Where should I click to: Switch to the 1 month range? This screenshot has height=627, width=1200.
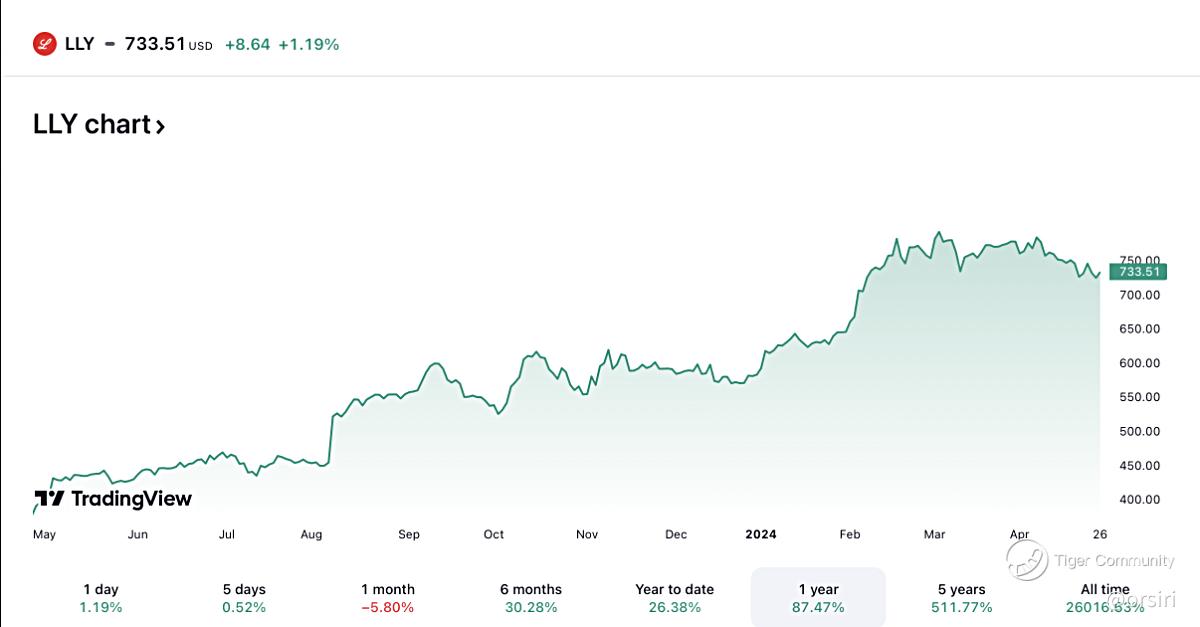coord(388,598)
